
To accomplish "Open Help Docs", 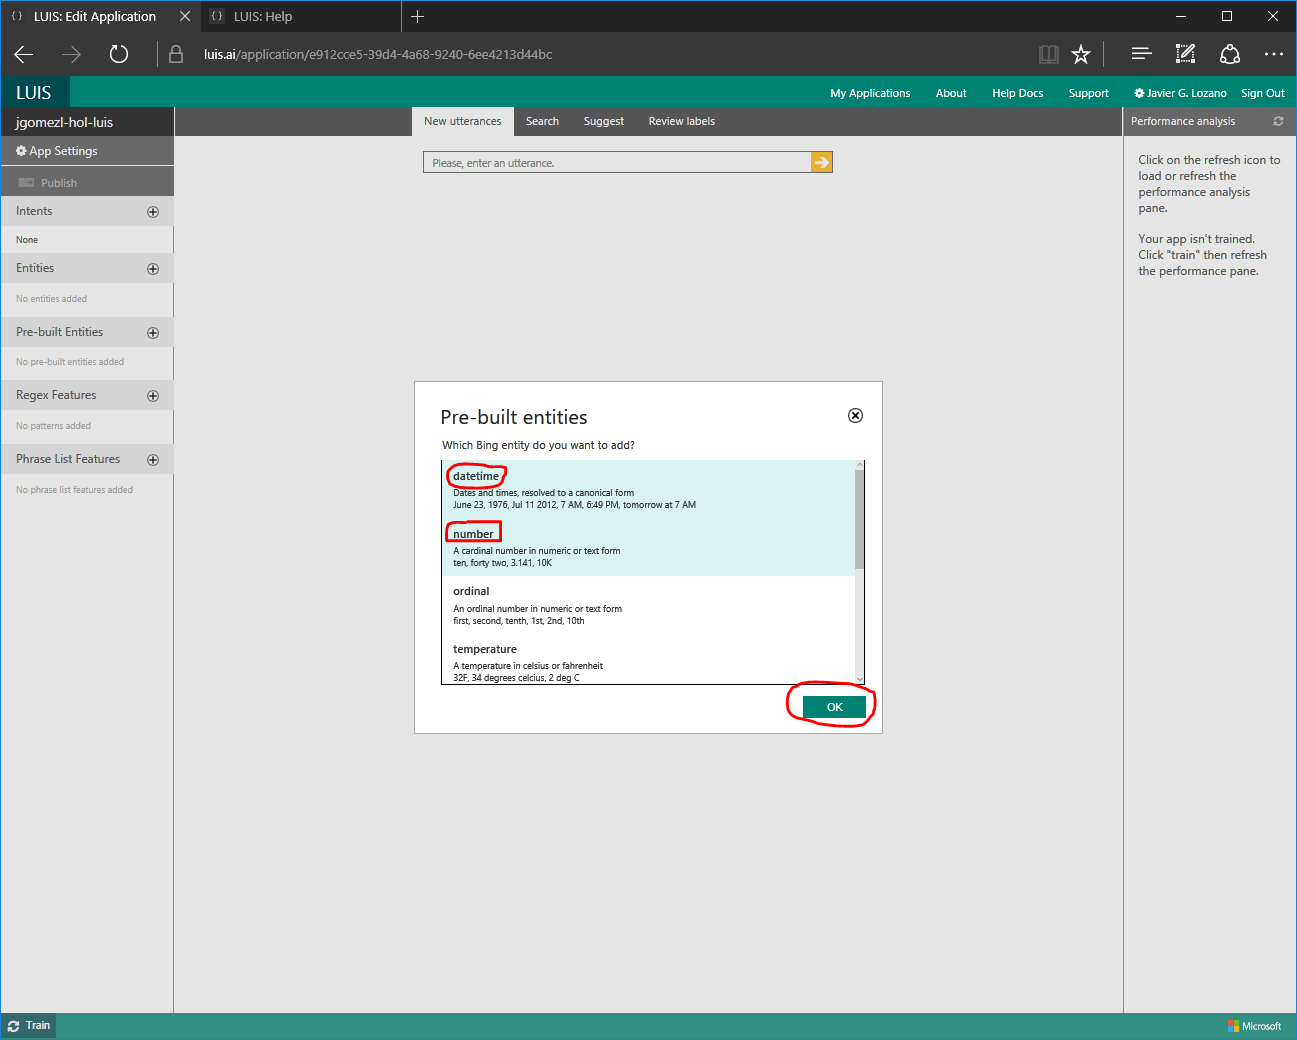I will click(x=1017, y=93).
